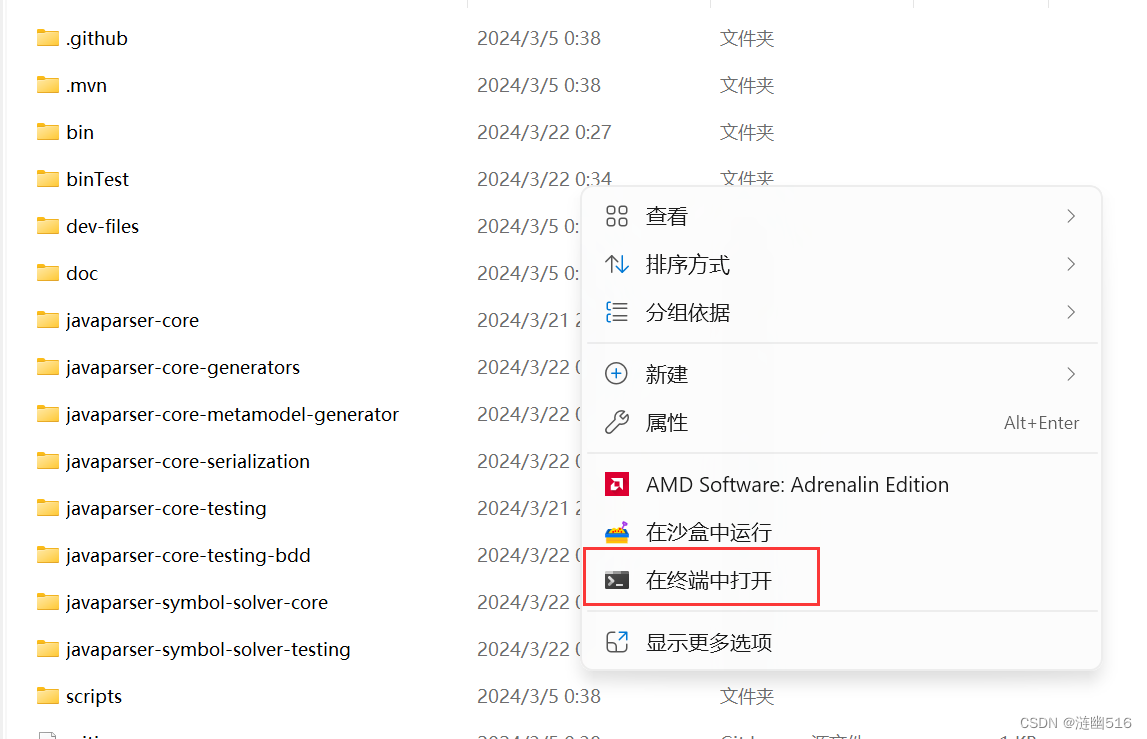Click the scripts folder name
This screenshot has width=1147, height=739.
(96, 696)
